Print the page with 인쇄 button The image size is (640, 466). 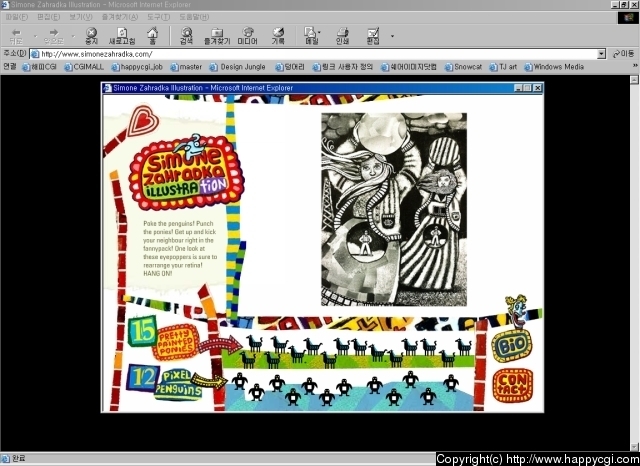pos(342,36)
